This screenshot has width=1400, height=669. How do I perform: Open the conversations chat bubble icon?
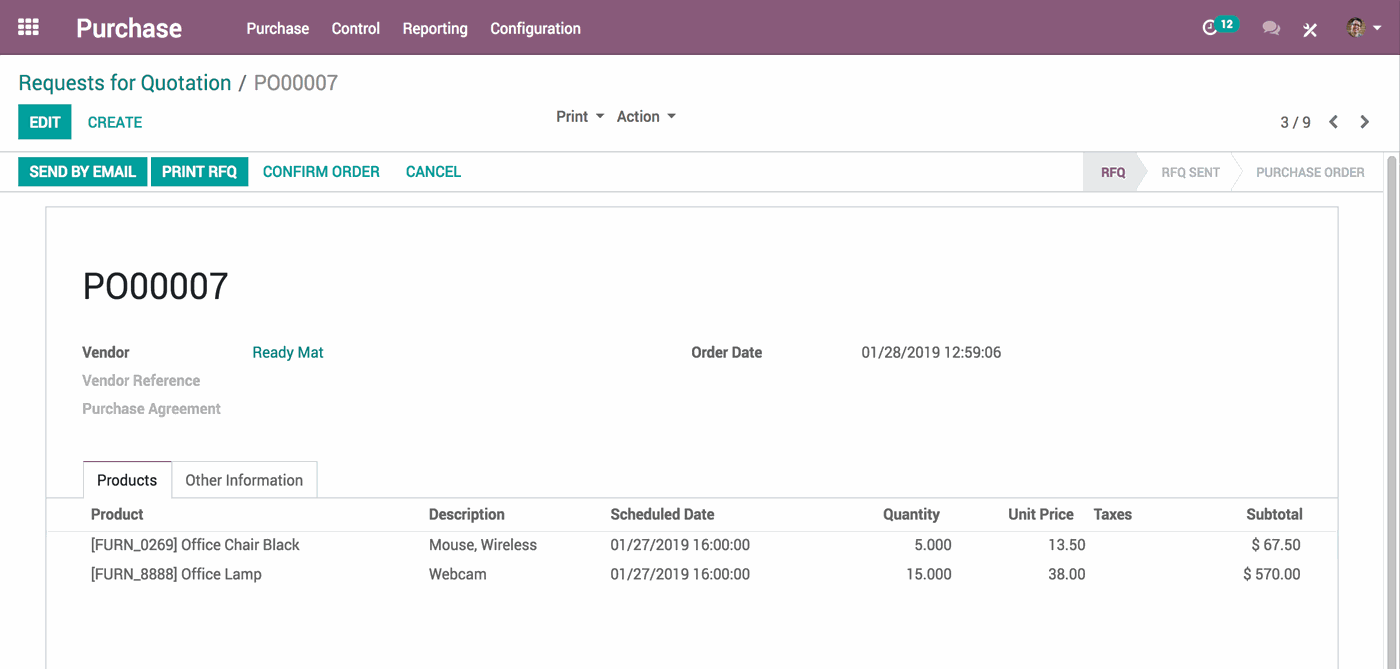tap(1271, 29)
